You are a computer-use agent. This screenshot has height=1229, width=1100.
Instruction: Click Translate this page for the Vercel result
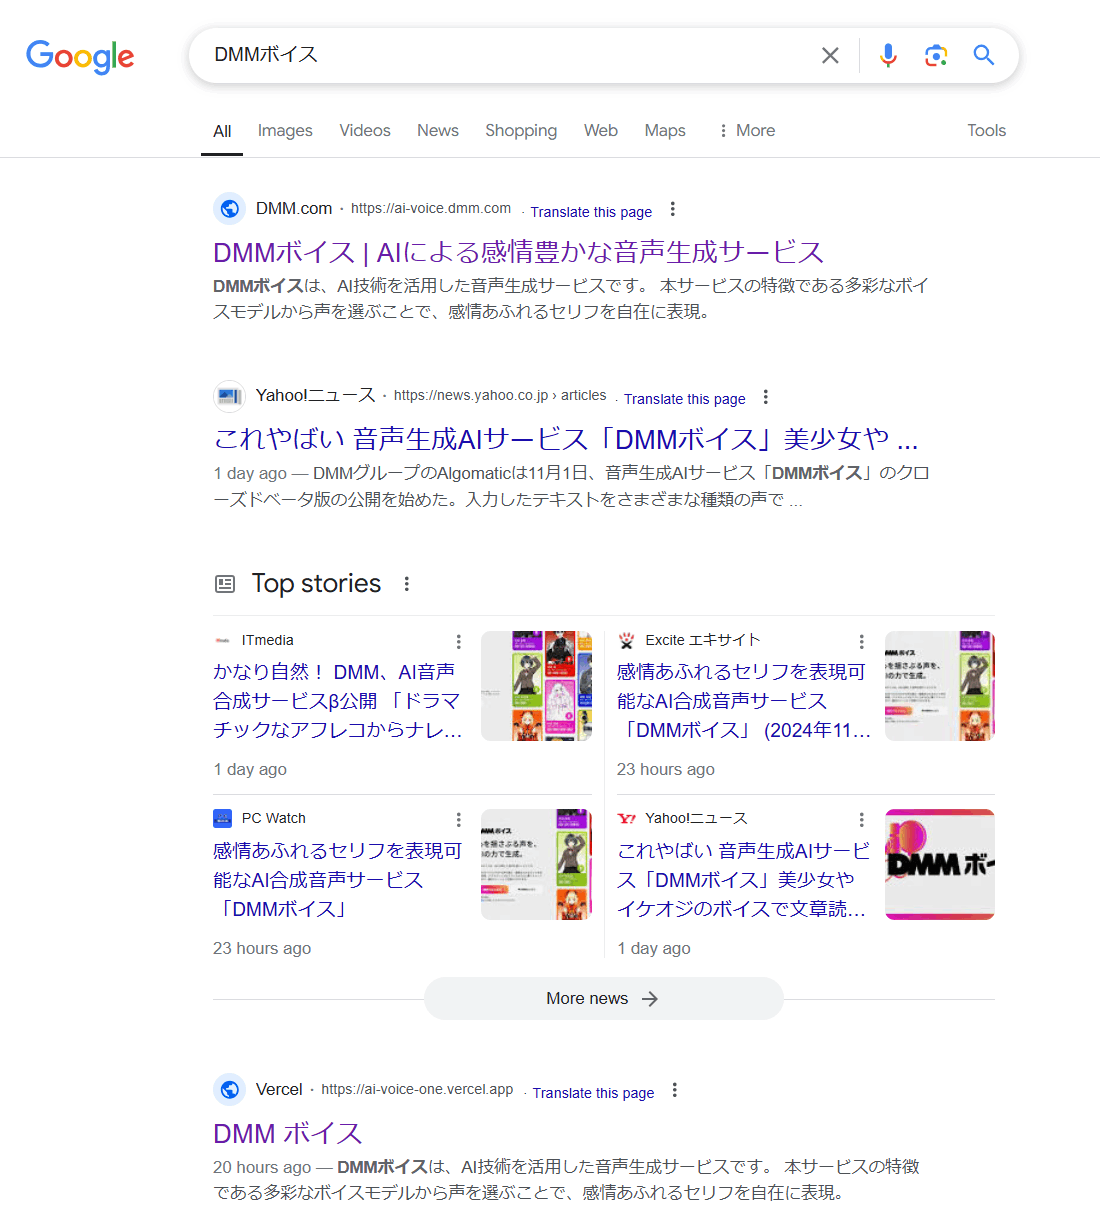point(593,1093)
